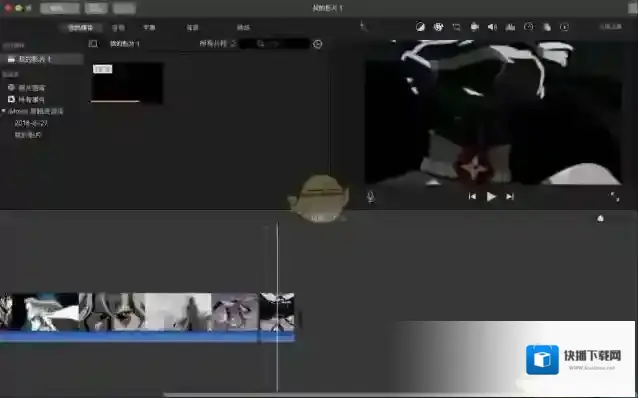The width and height of the screenshot is (638, 398).
Task: Play the video in the viewer
Action: (491, 197)
